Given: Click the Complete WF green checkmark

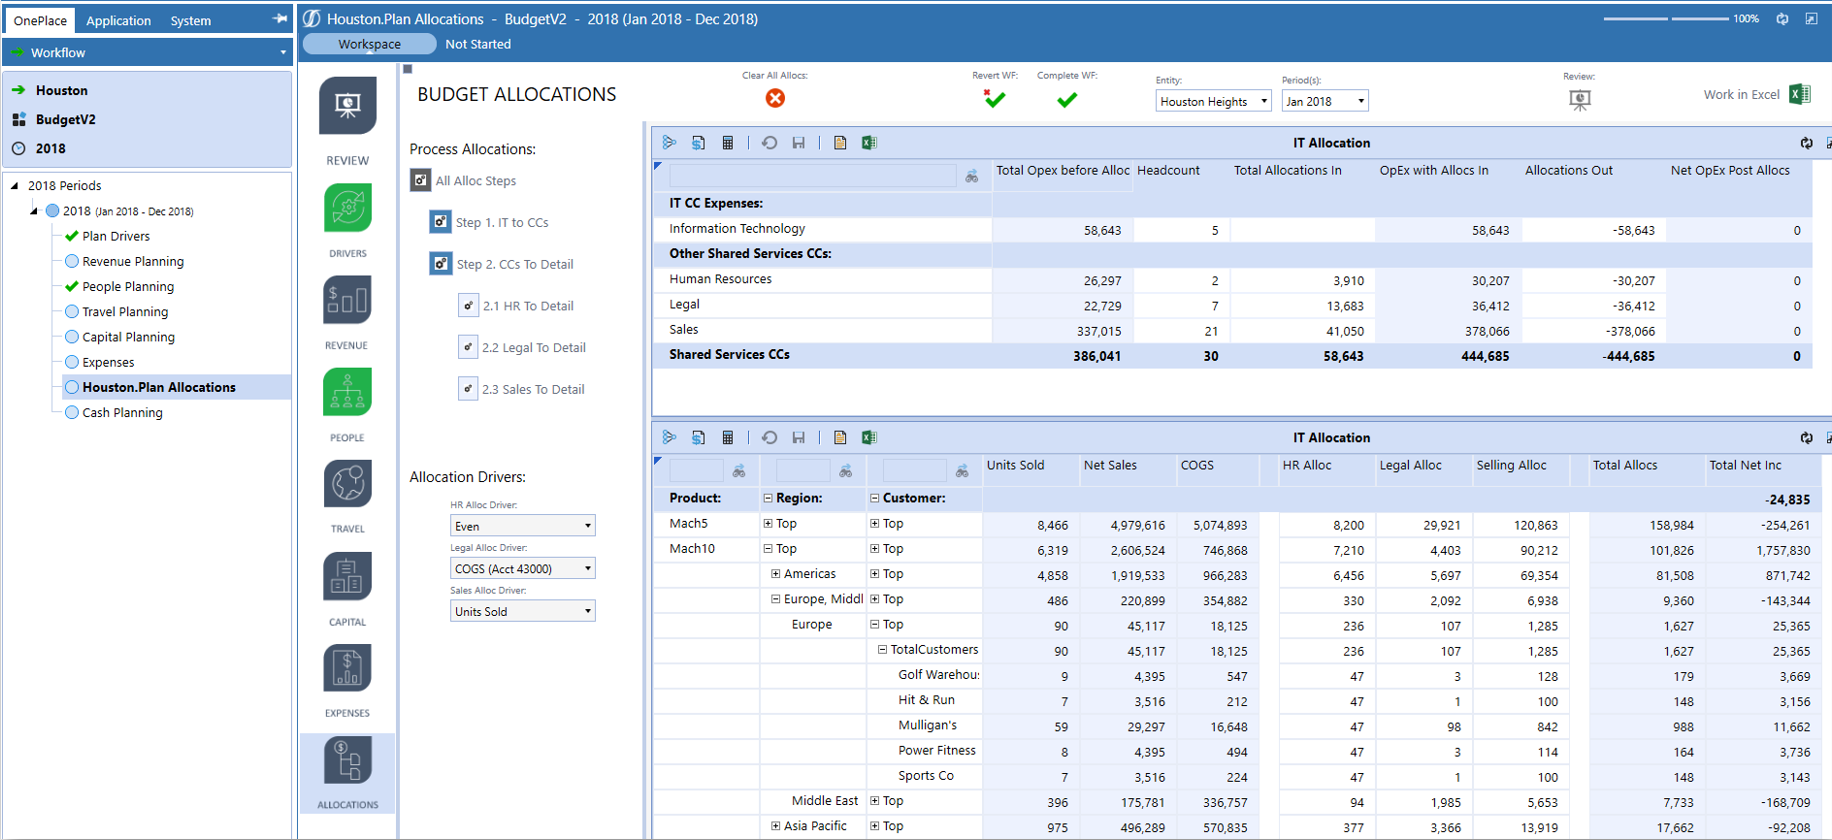Looking at the screenshot, I should pyautogui.click(x=1067, y=100).
